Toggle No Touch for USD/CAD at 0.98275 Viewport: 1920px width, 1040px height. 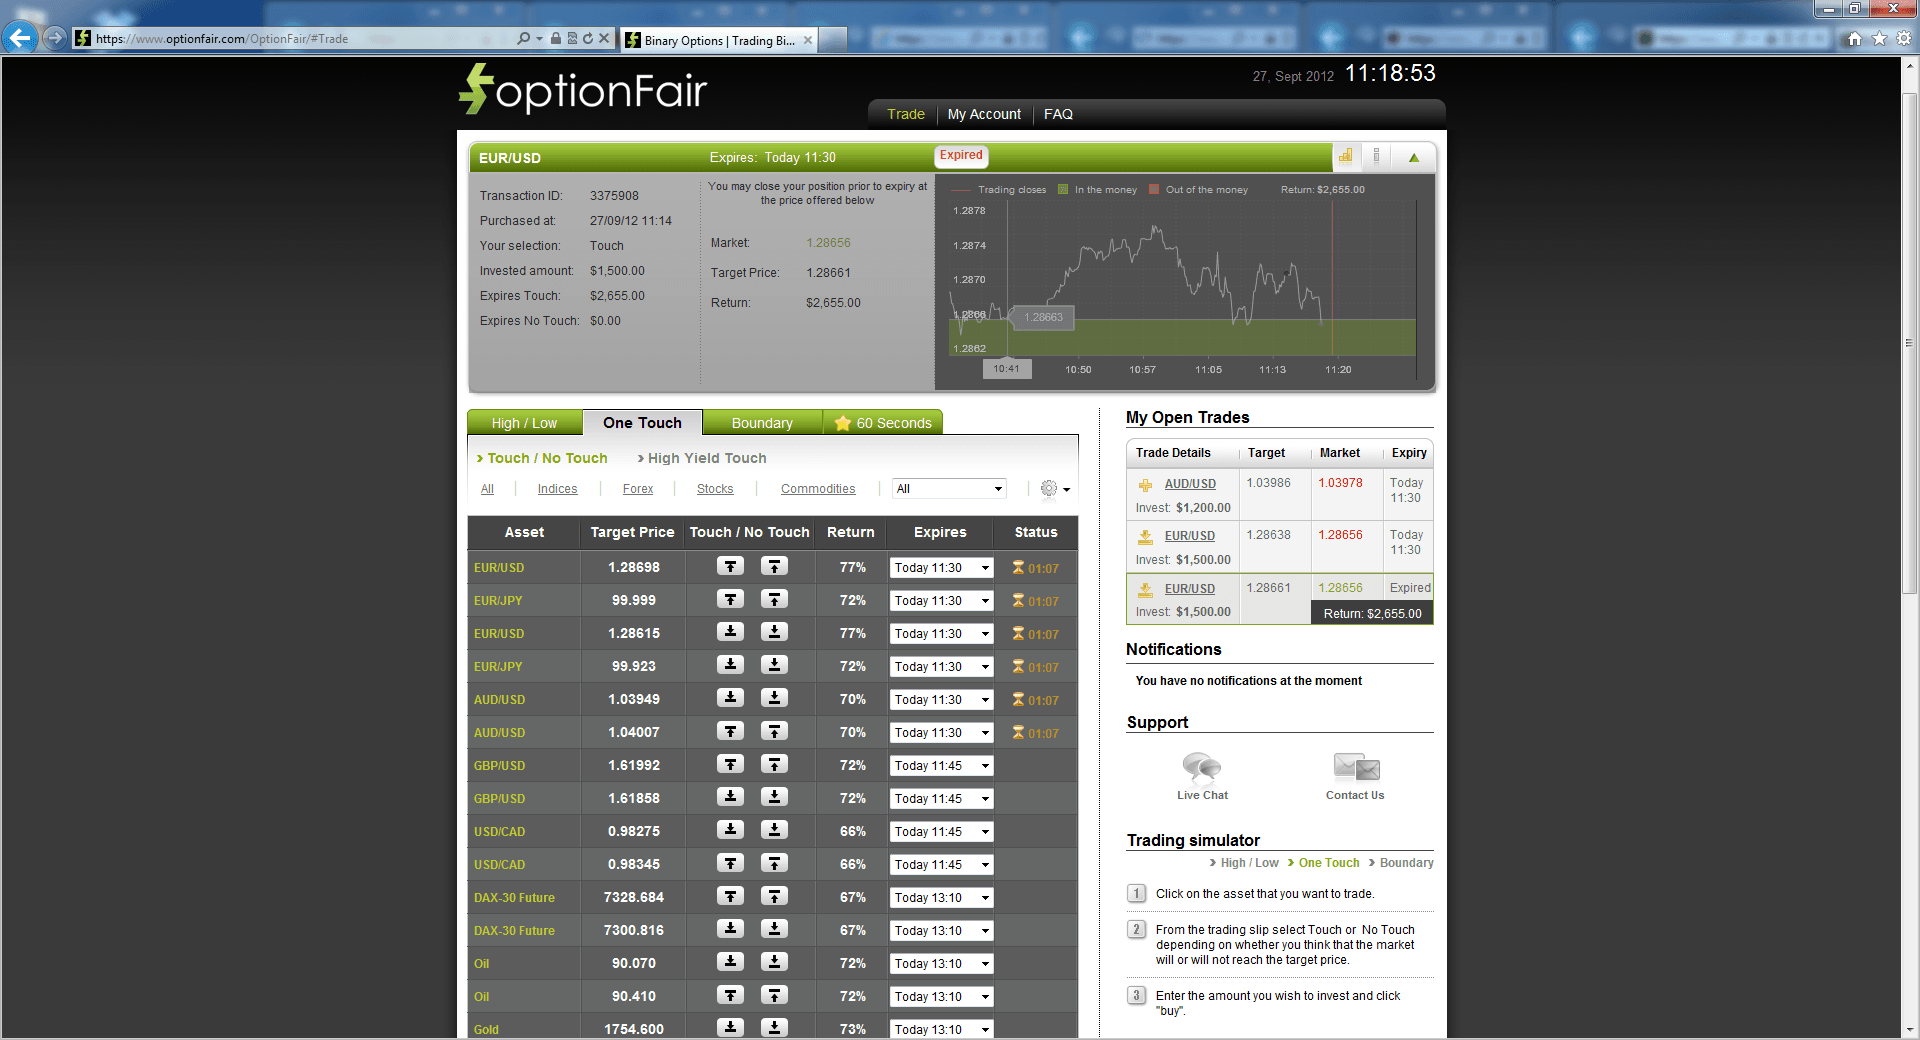tap(775, 830)
